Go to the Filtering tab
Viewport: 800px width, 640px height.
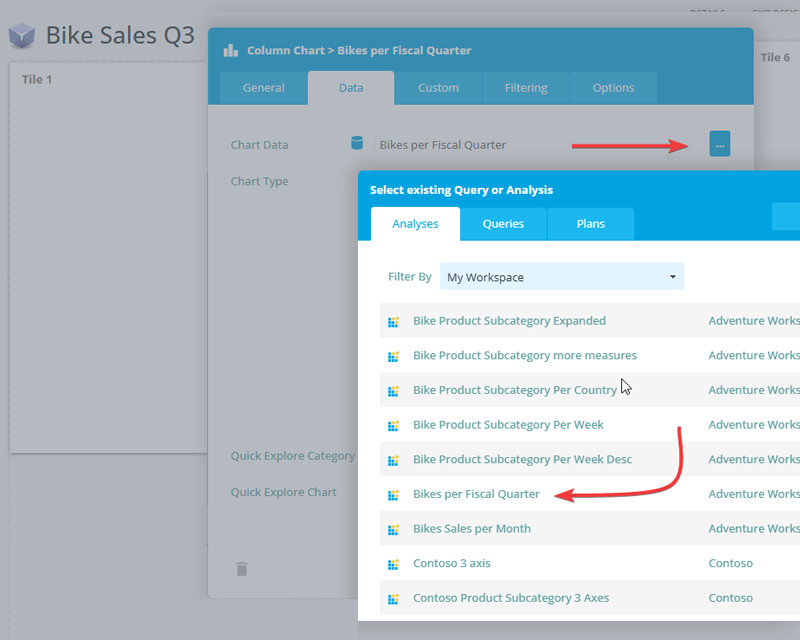[525, 88]
